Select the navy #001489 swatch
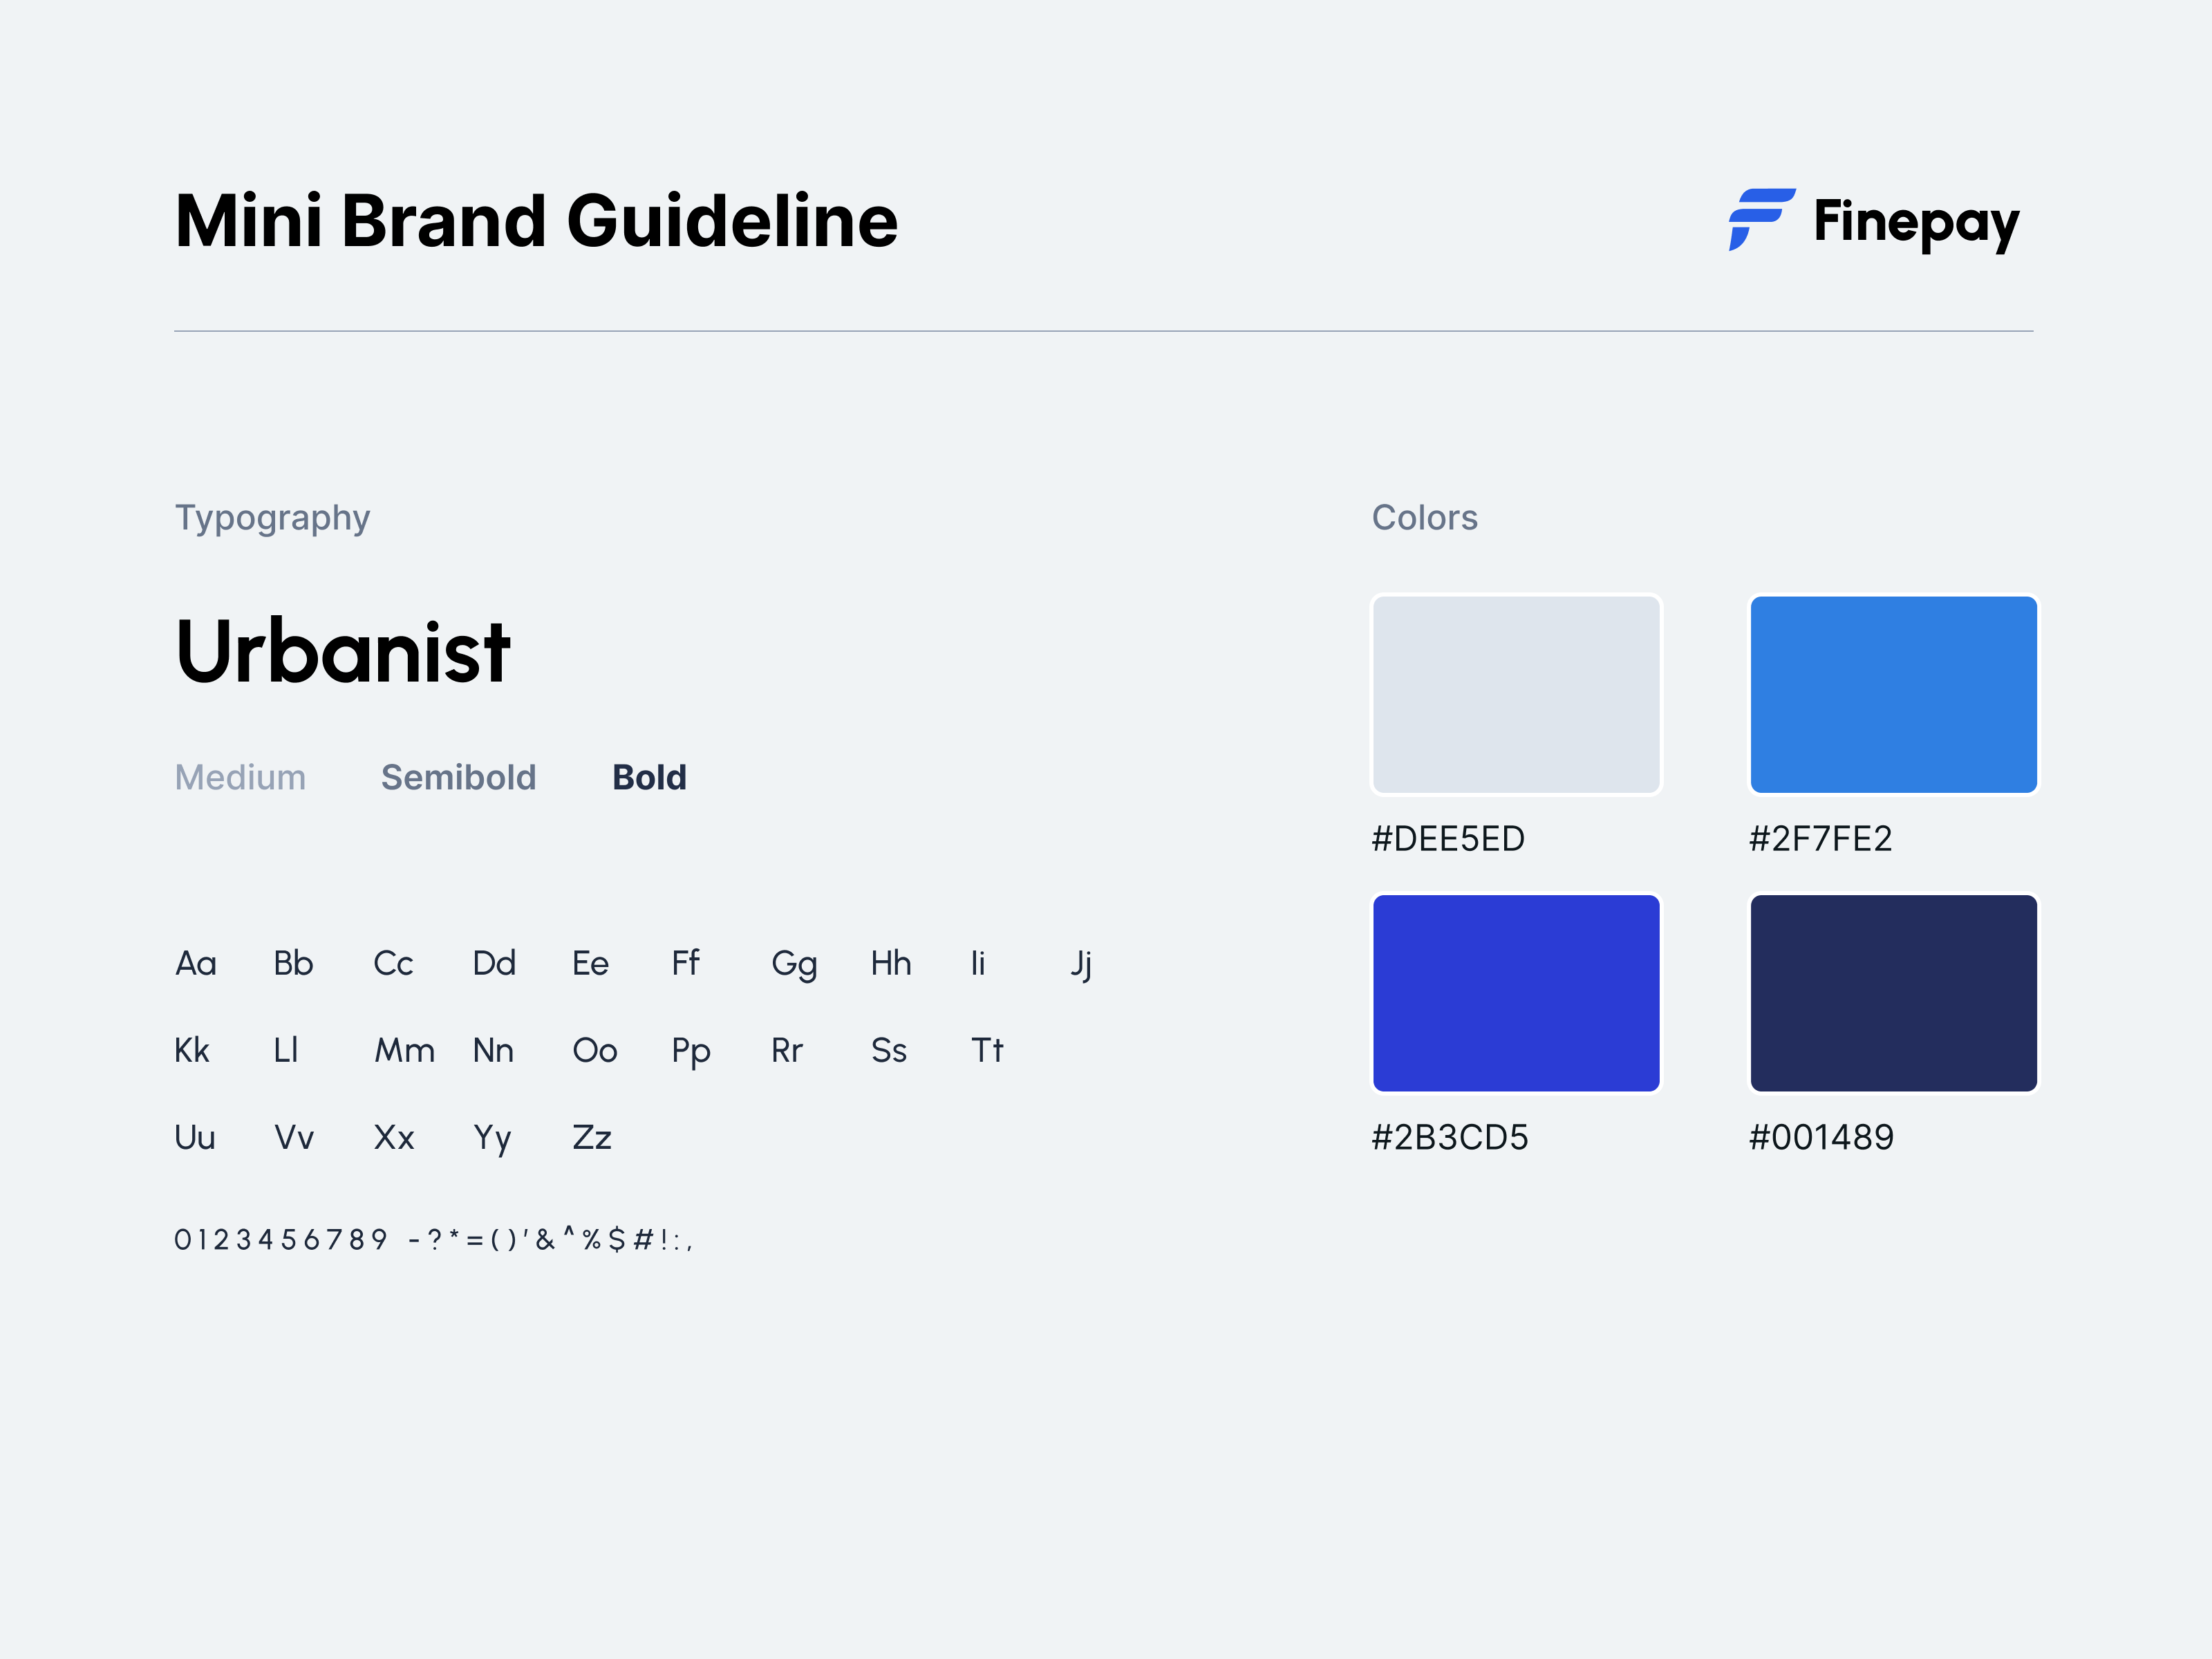This screenshot has width=2212, height=1659. point(1893,992)
